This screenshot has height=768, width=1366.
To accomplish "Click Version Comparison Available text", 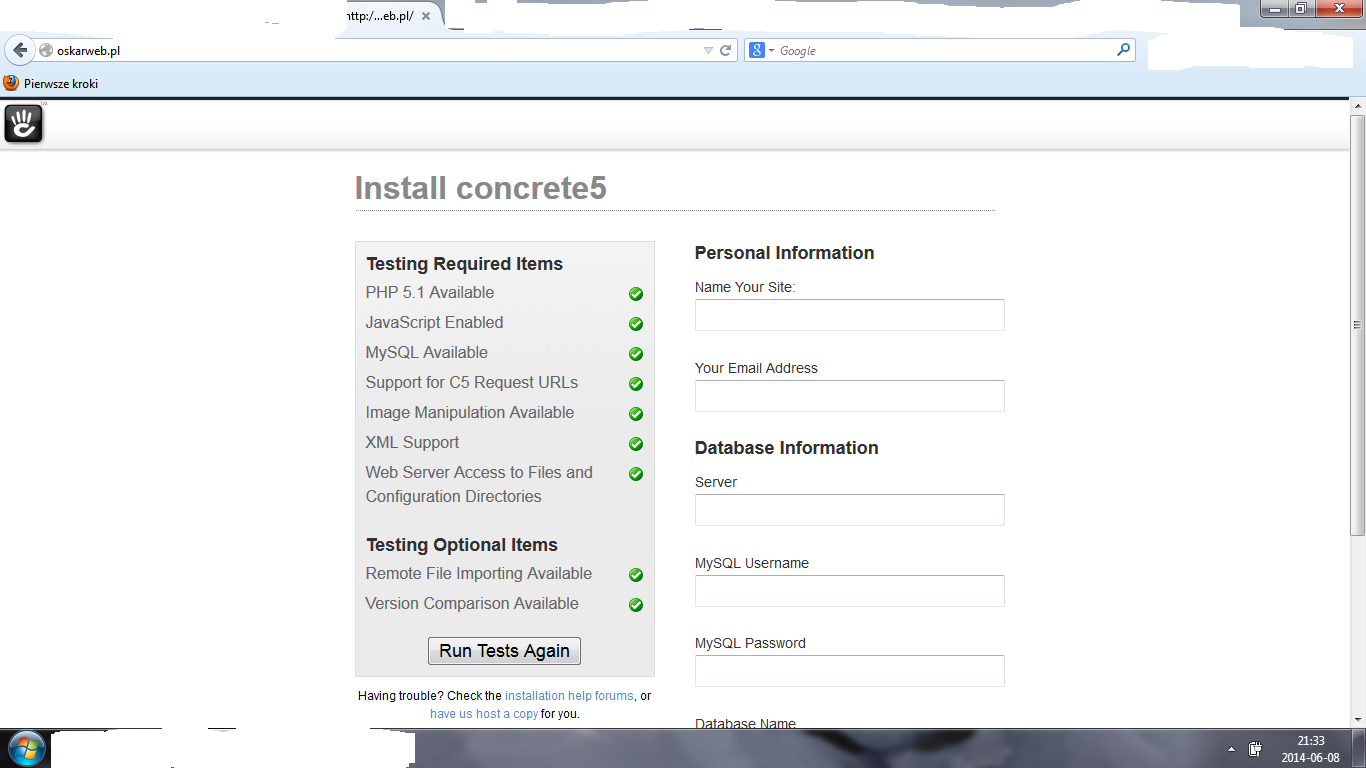I will [472, 603].
